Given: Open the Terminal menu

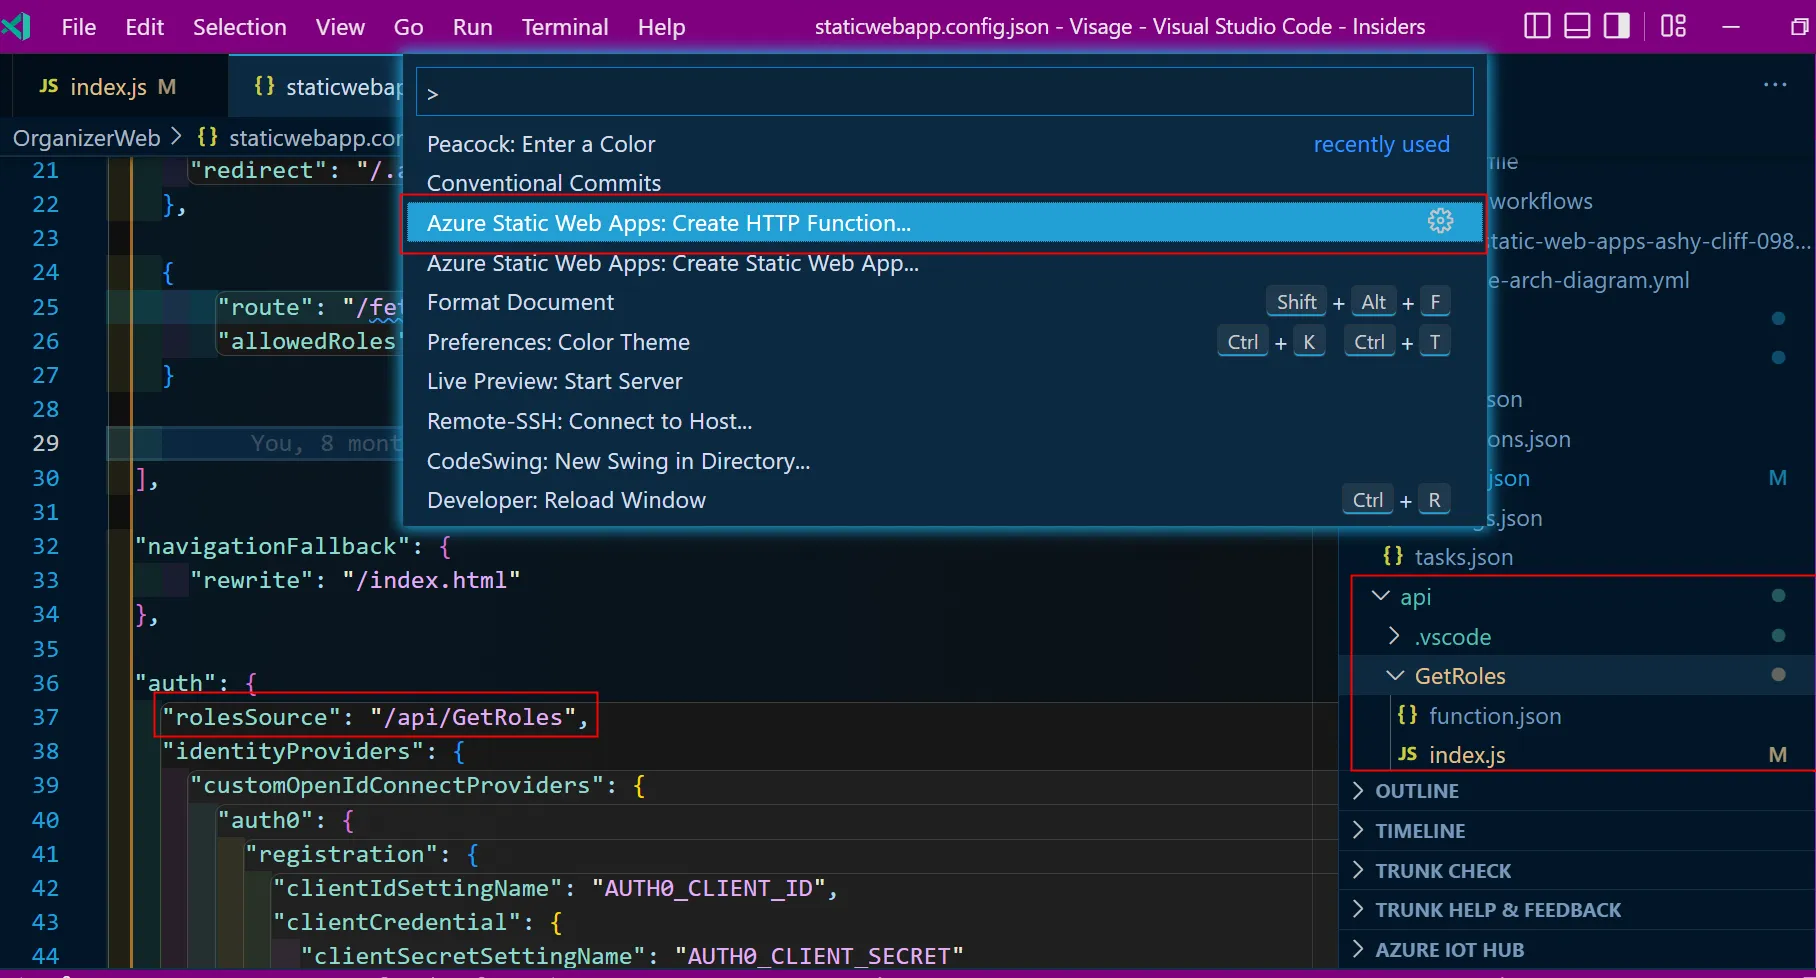Looking at the screenshot, I should [564, 27].
